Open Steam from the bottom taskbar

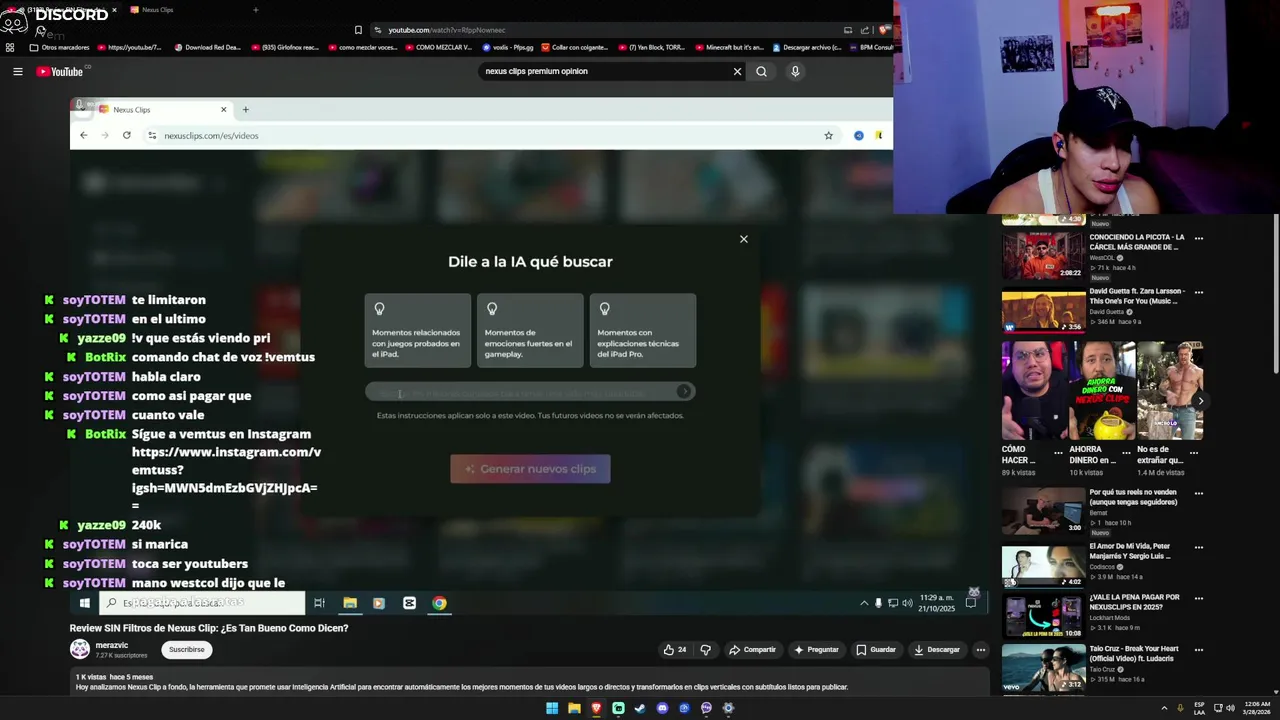(x=640, y=708)
